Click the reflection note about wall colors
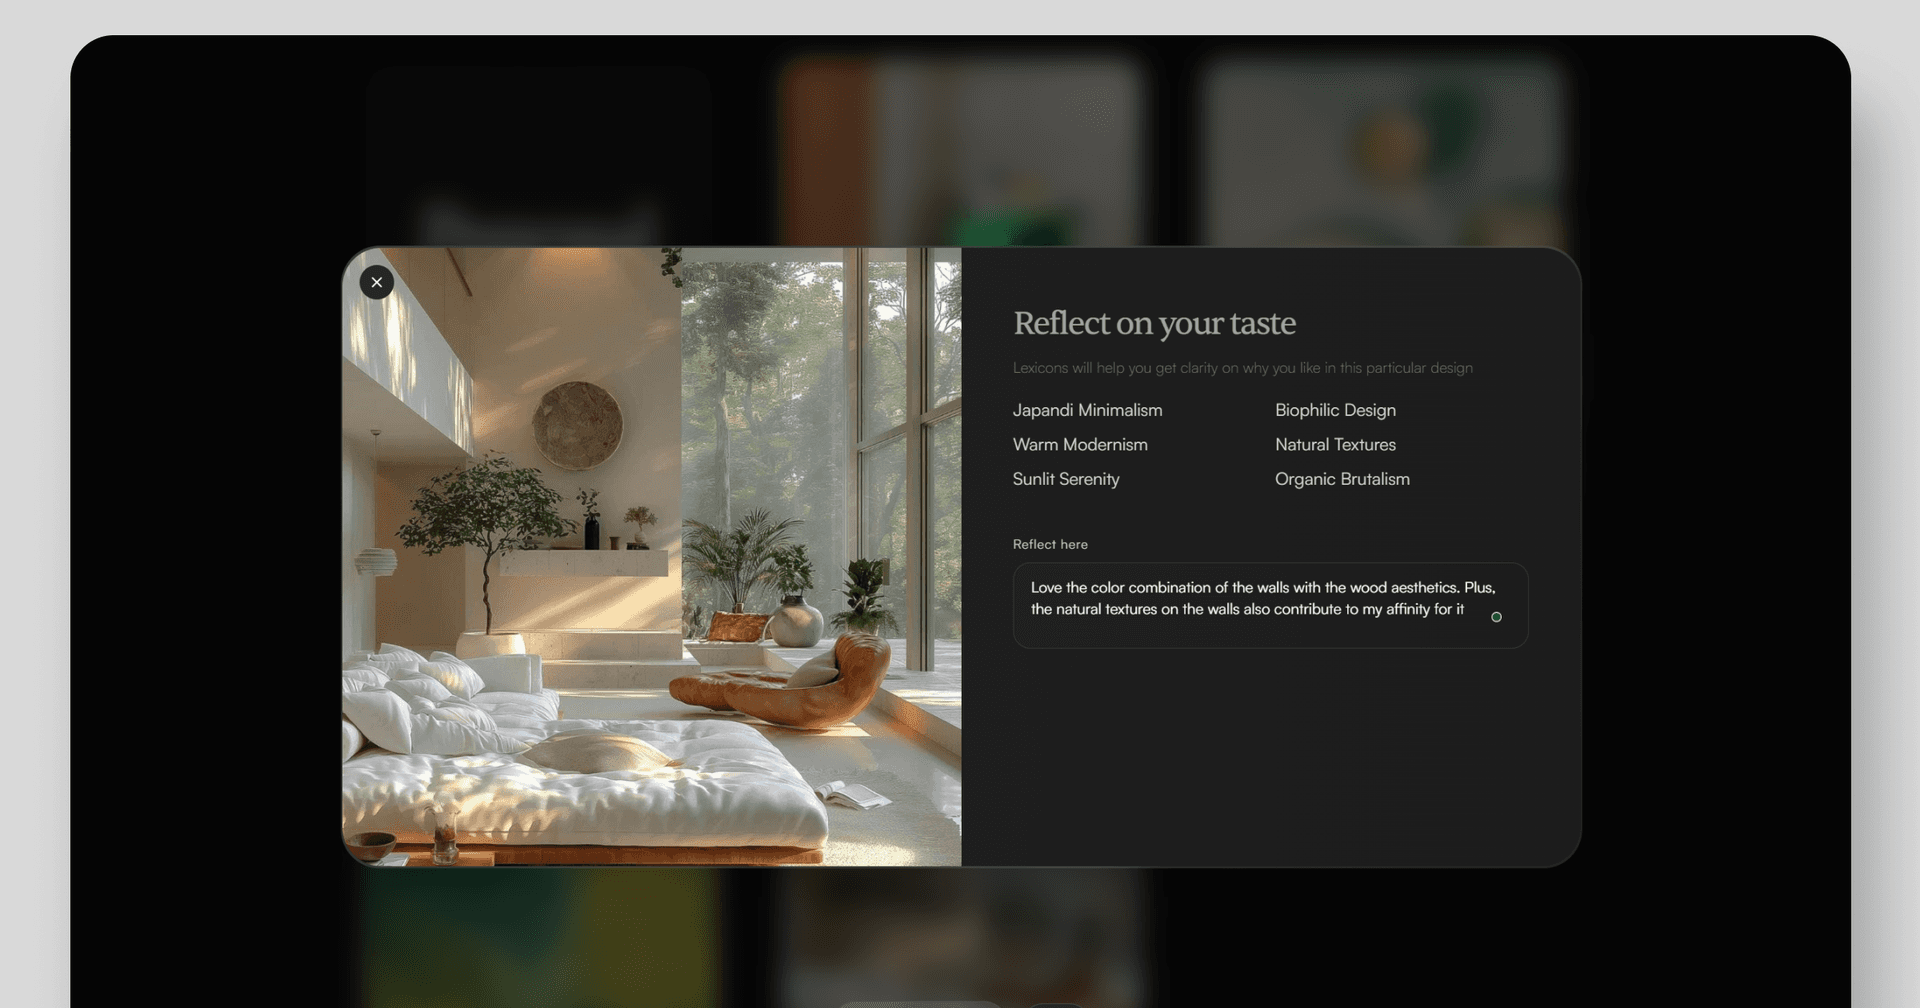1920x1008 pixels. (1262, 598)
